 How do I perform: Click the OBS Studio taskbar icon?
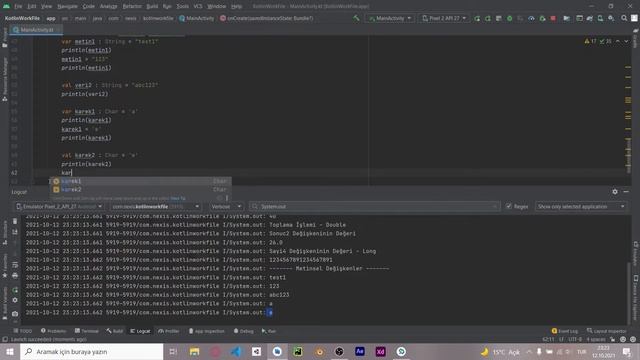(339, 351)
